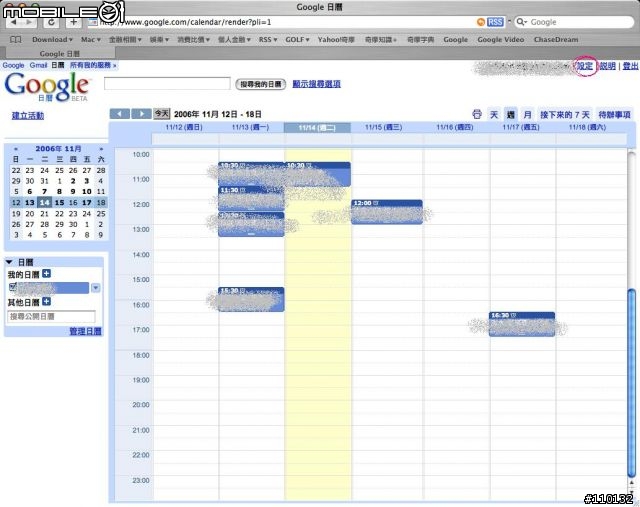
Task: Click the 登出 sign out link
Action: click(x=631, y=66)
